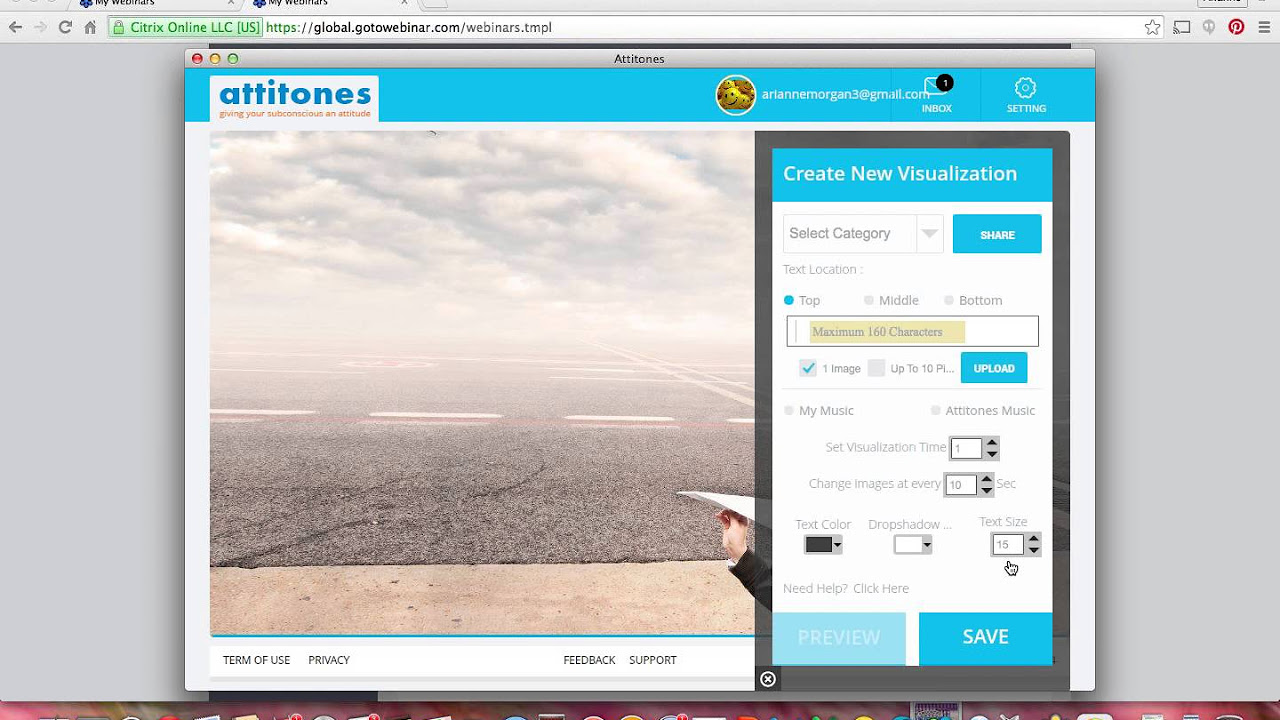Screen dimensions: 1280x720
Task: Open the Select Category dropdown
Action: [863, 233]
